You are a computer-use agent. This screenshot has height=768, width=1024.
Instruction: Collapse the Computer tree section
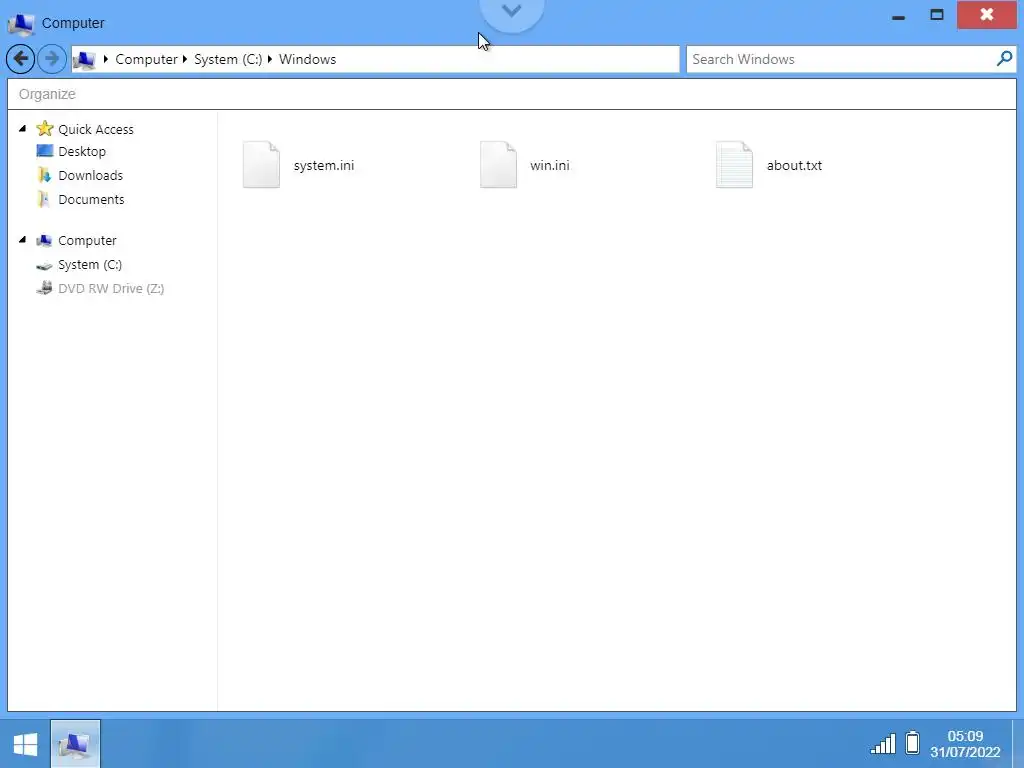pyautogui.click(x=23, y=240)
